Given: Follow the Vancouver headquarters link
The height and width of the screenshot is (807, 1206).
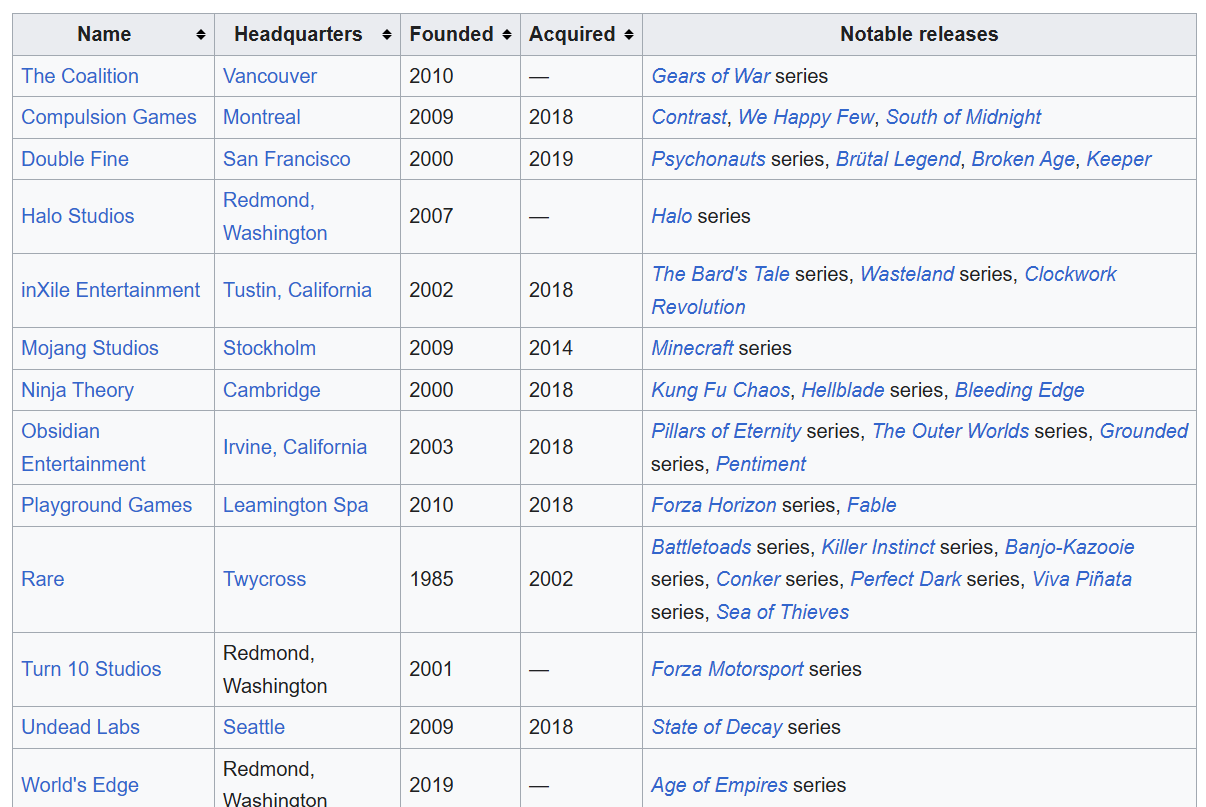Looking at the screenshot, I should [x=270, y=76].
